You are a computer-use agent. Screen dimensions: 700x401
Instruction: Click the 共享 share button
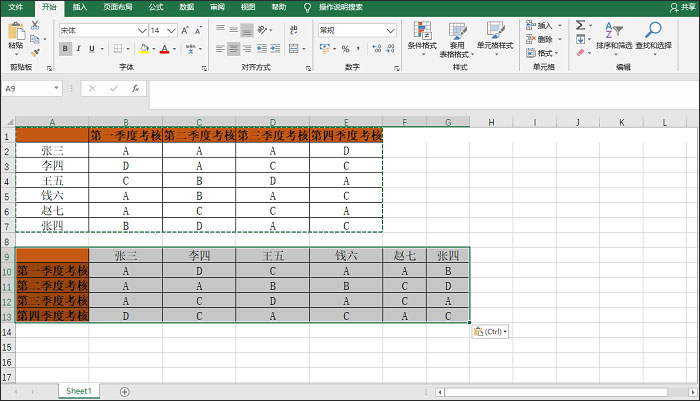683,7
